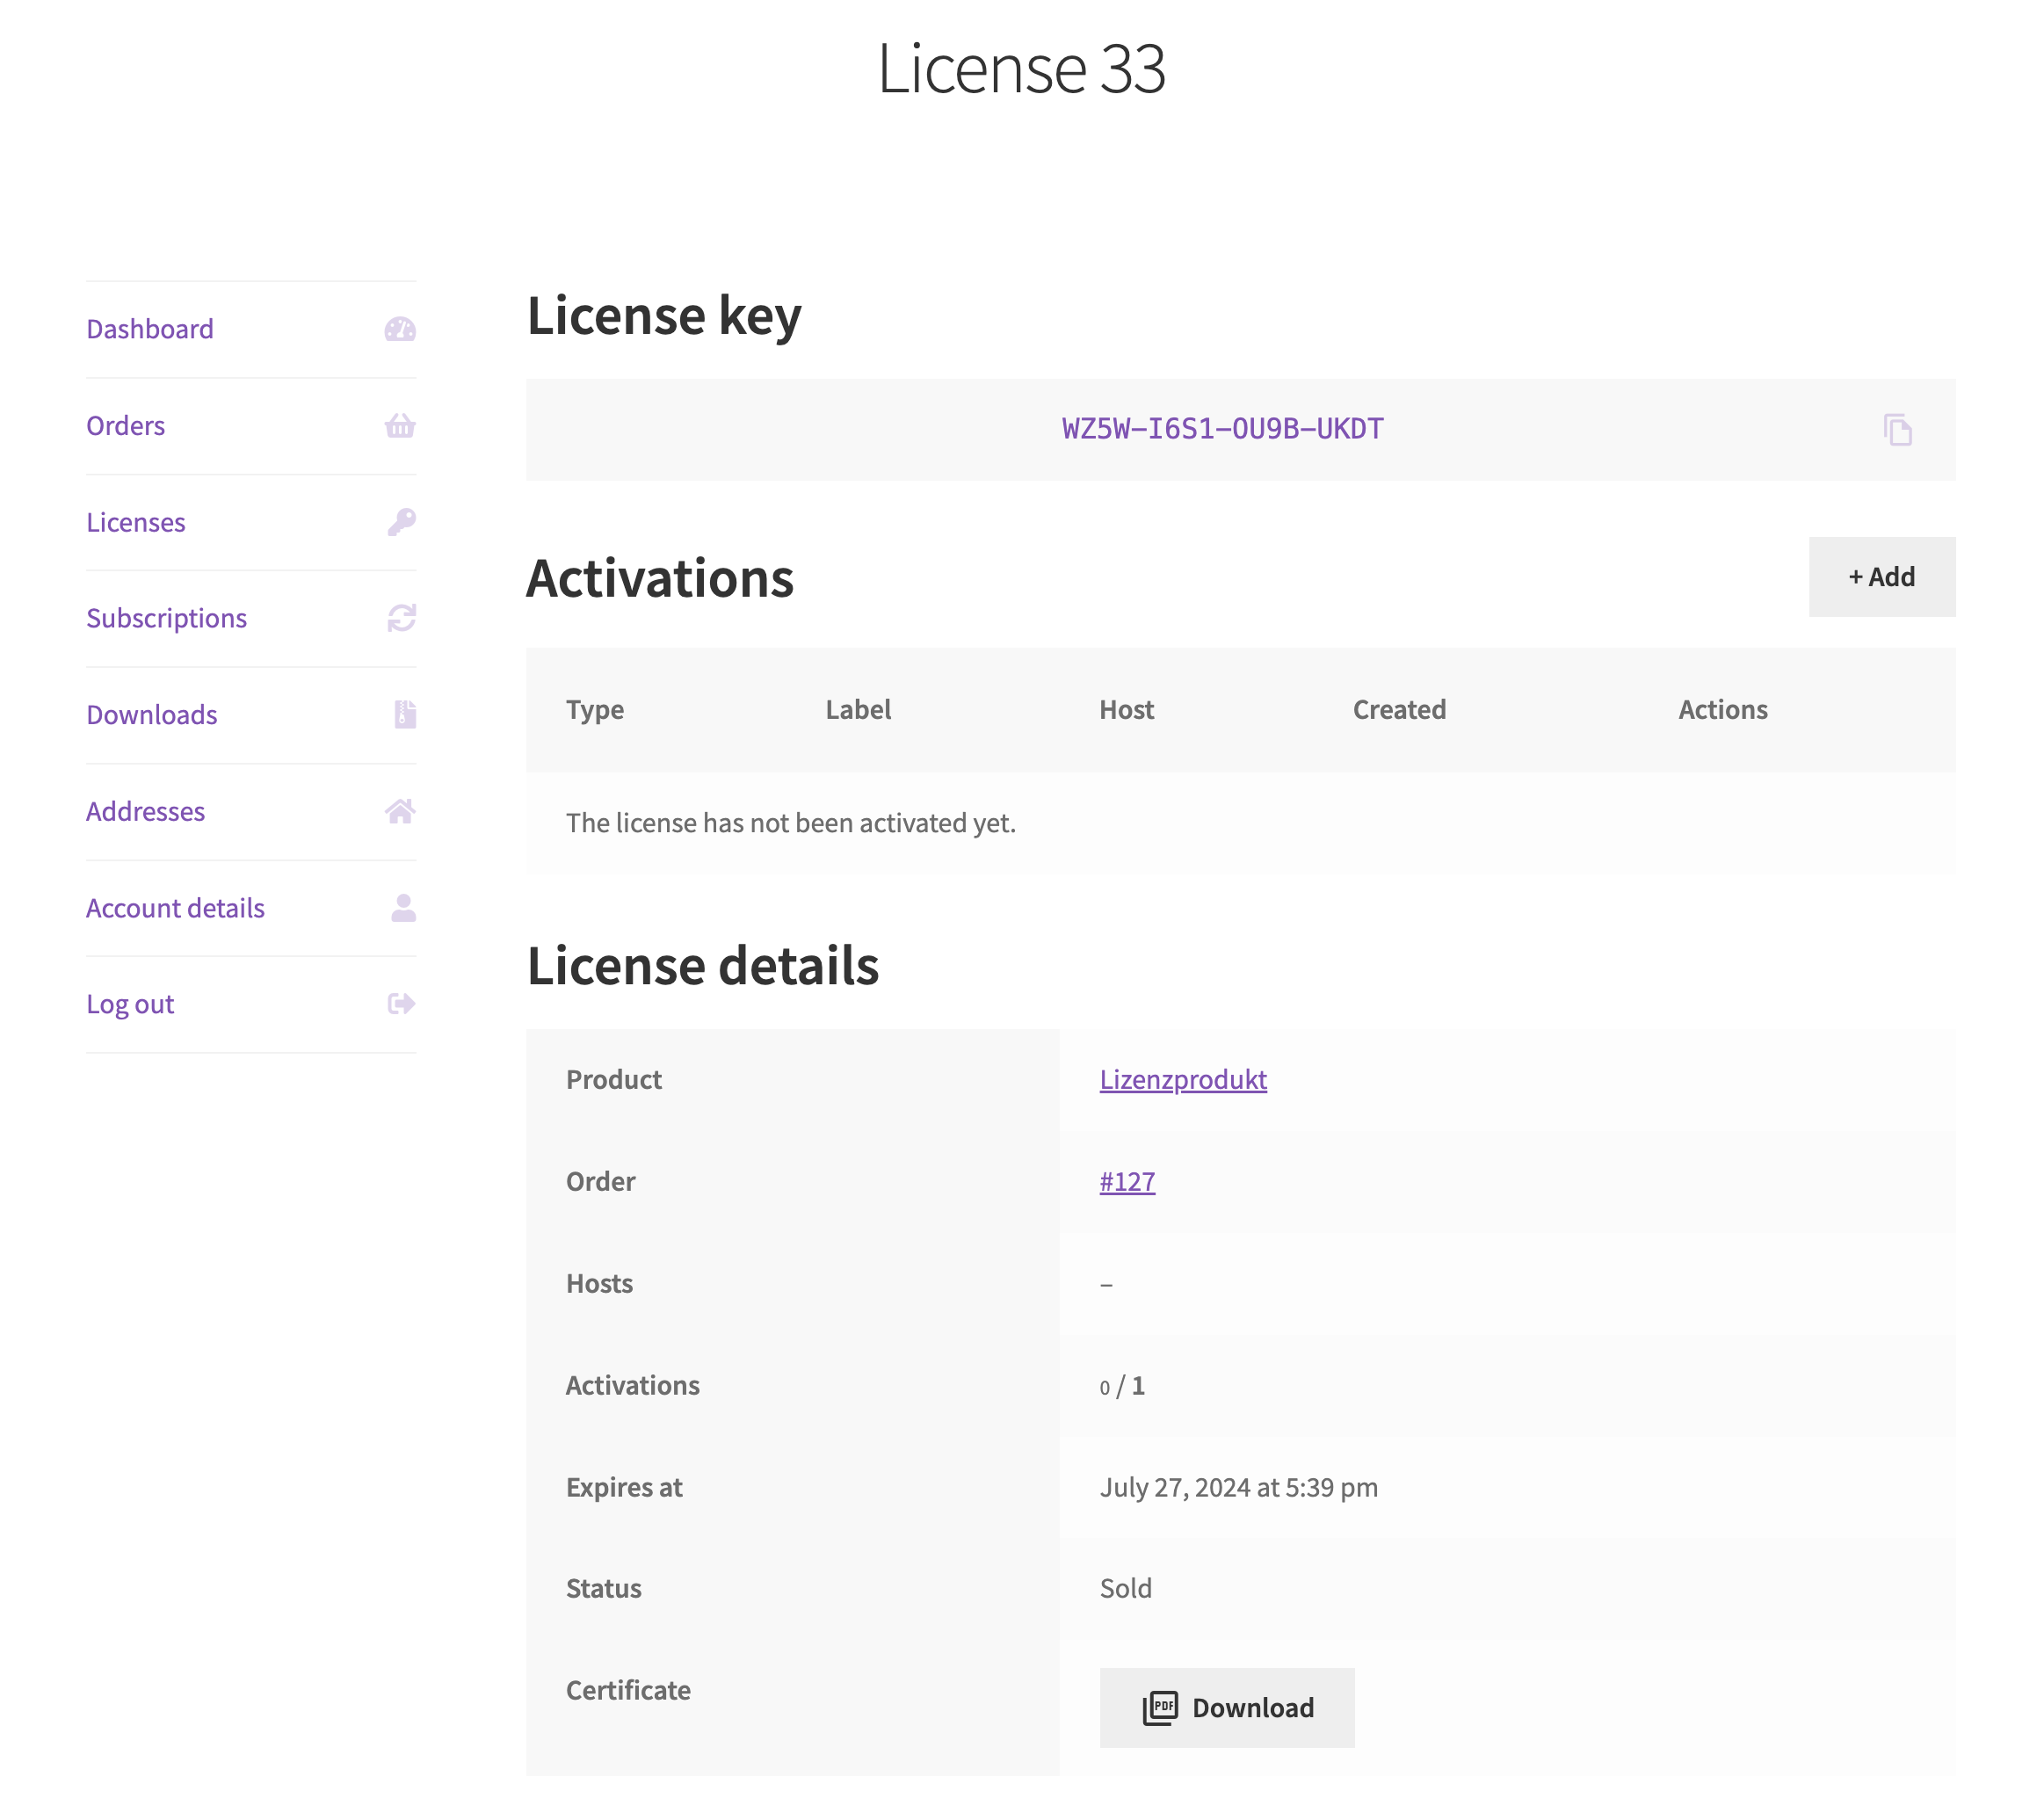This screenshot has height=1813, width=2044.
Task: Click the License 33 page title
Action: (1021, 68)
